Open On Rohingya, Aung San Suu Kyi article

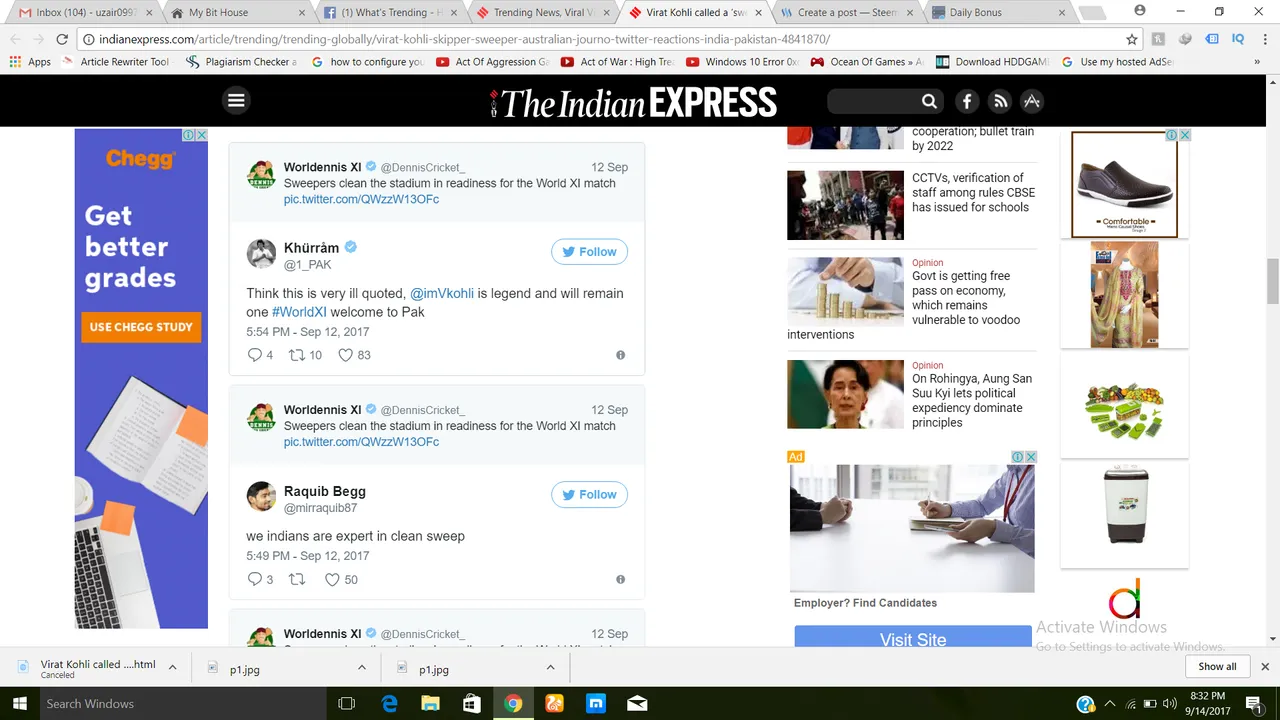972,400
